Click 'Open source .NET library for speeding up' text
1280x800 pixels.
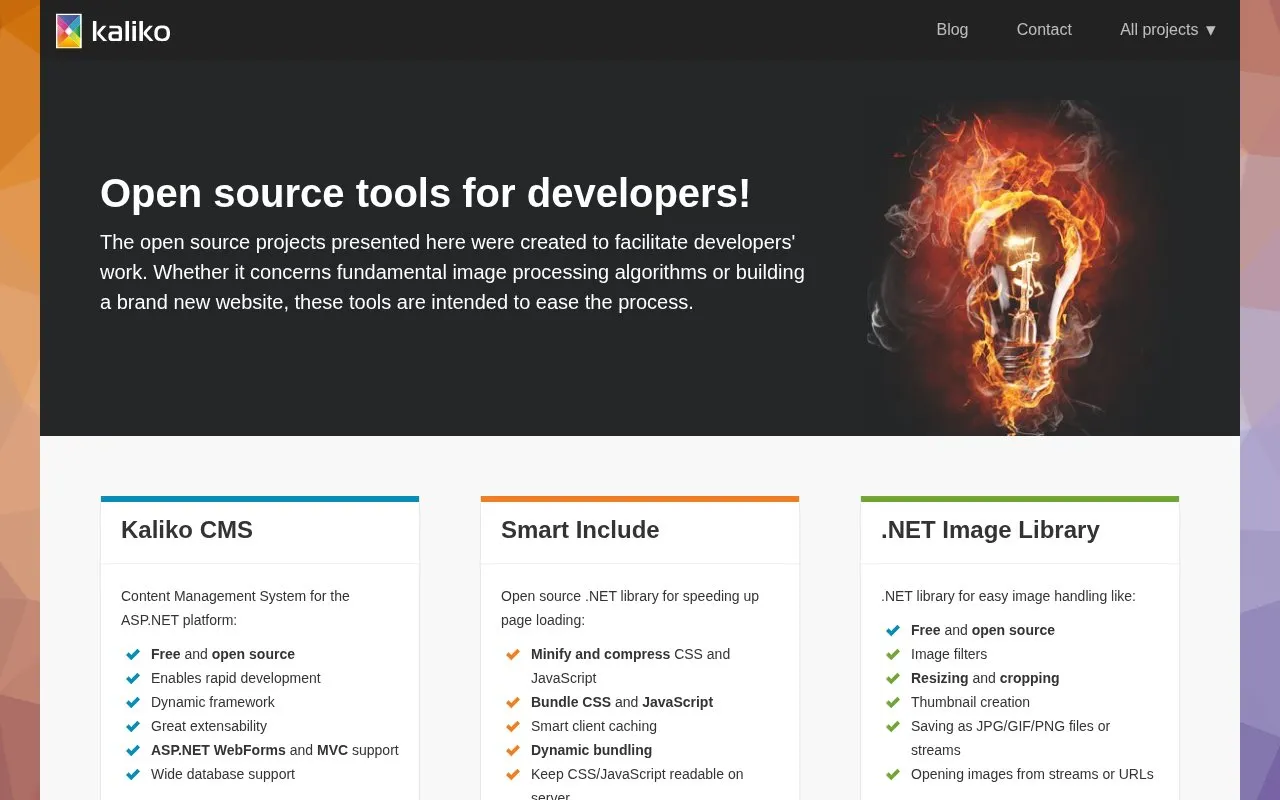630,596
